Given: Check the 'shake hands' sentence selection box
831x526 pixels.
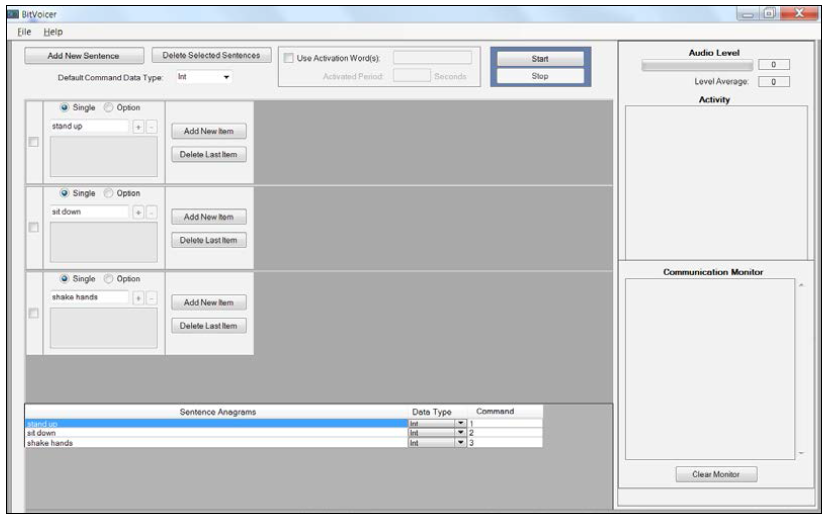Looking at the screenshot, I should coord(33,313).
